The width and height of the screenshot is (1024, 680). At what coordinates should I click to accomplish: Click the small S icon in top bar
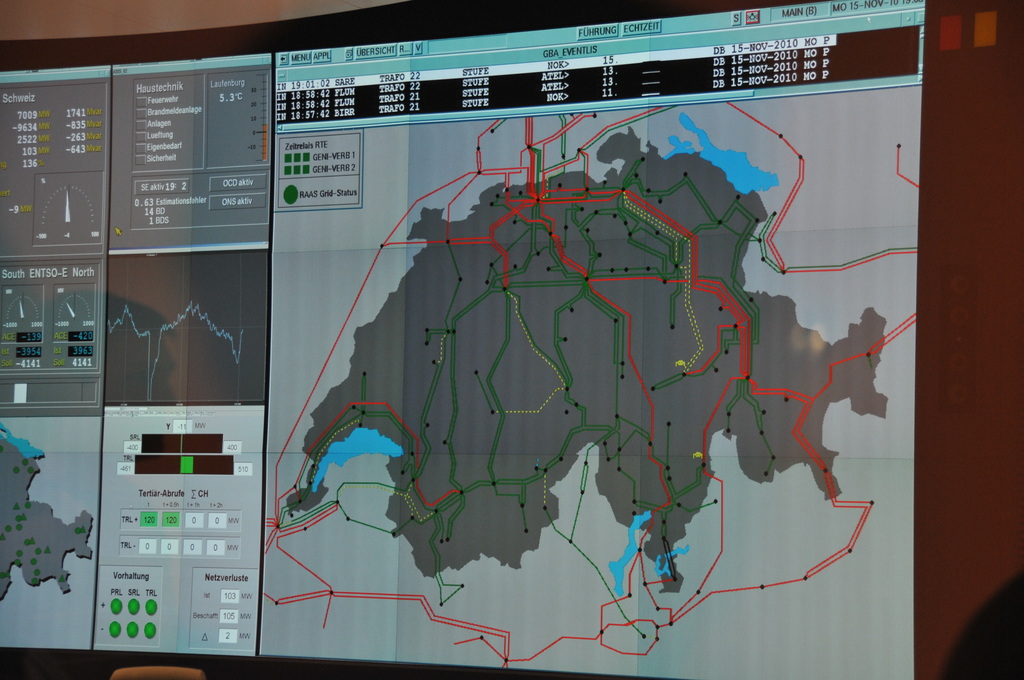coord(736,18)
